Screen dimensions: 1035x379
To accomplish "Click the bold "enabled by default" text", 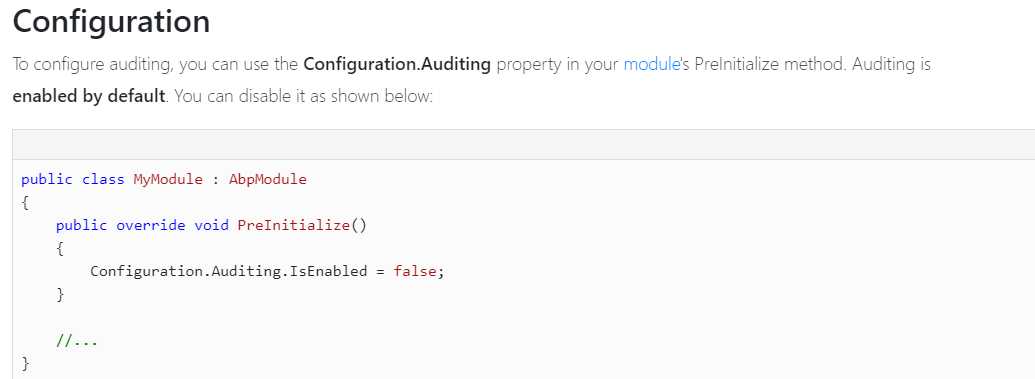I will pos(89,96).
